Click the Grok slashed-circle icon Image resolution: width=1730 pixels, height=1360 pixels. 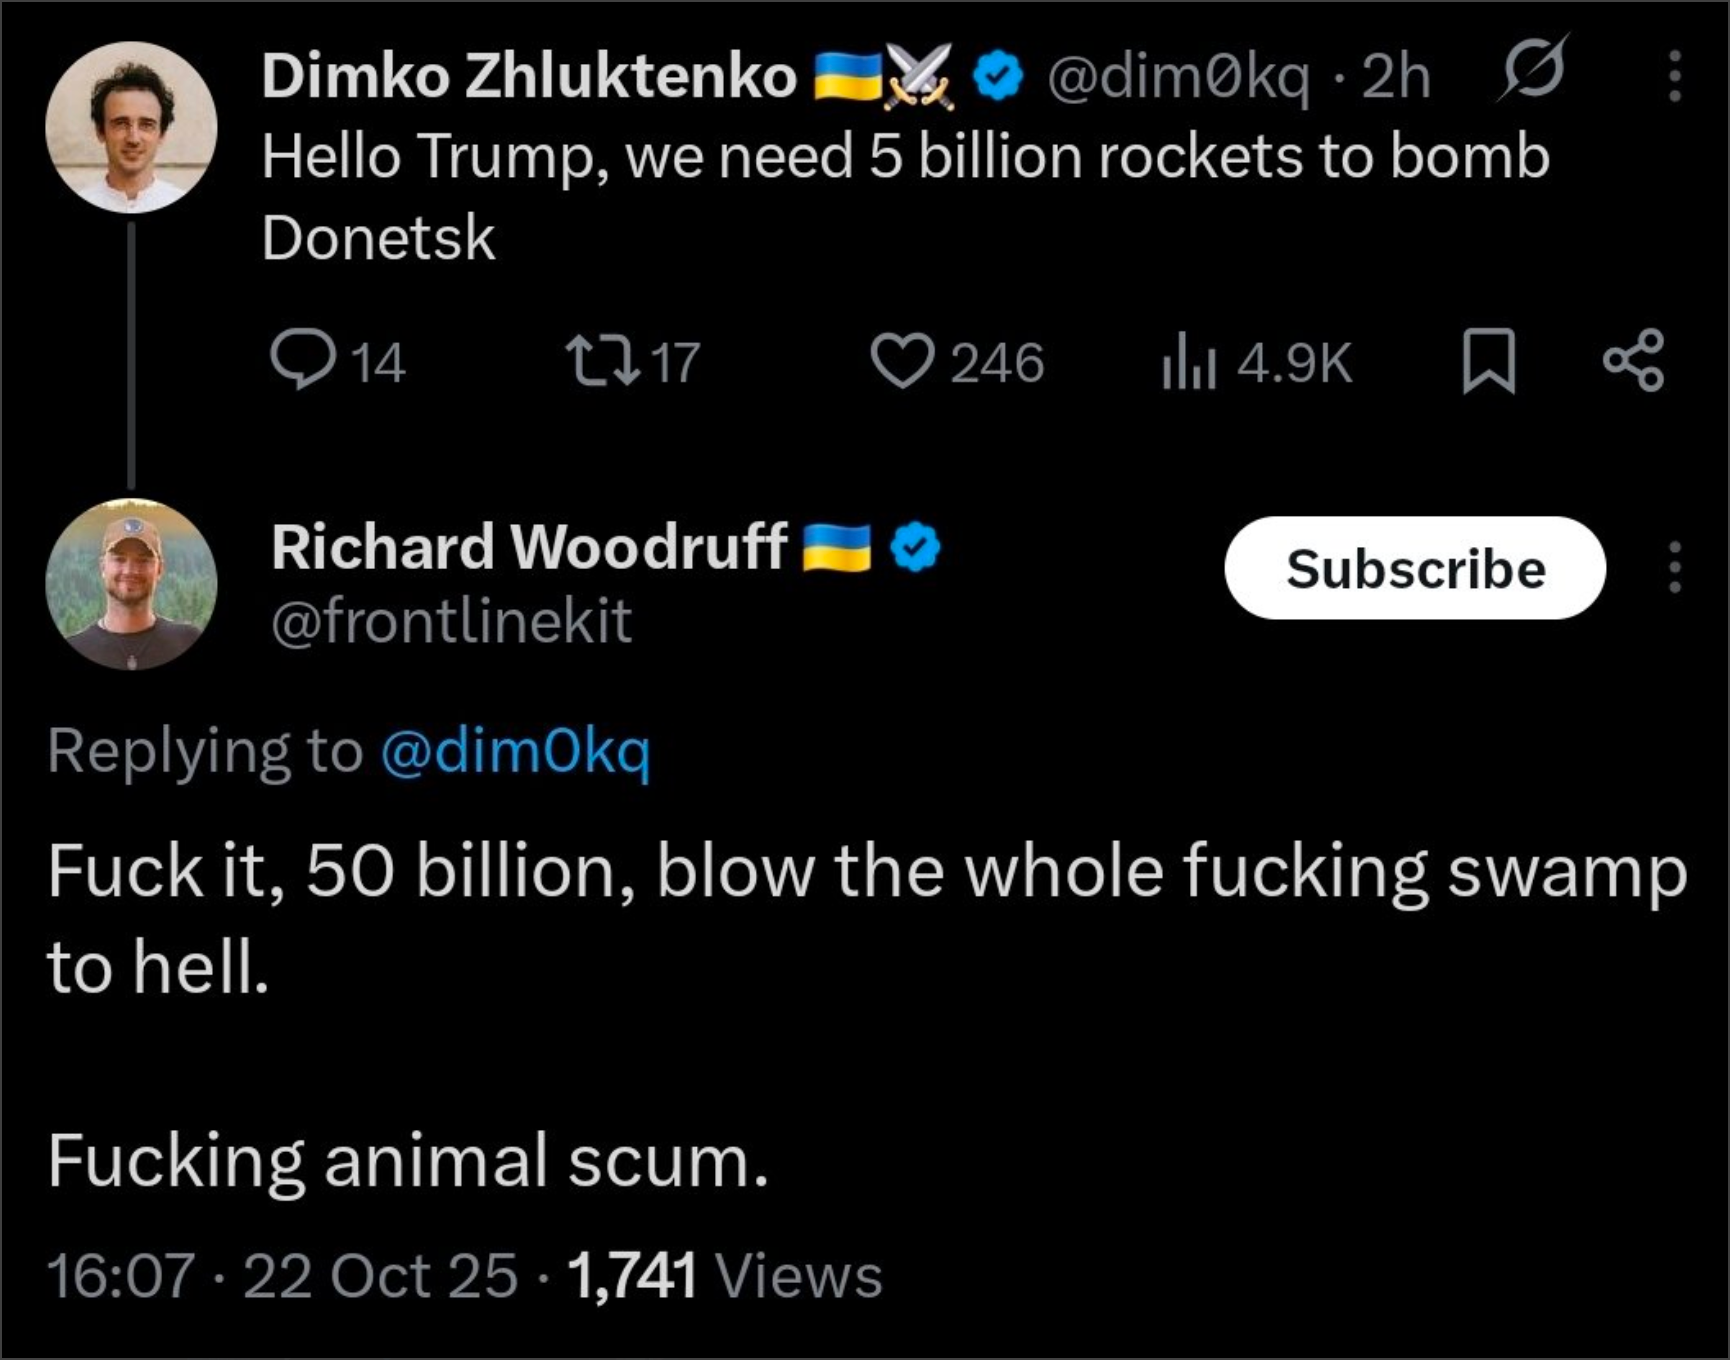click(1533, 68)
